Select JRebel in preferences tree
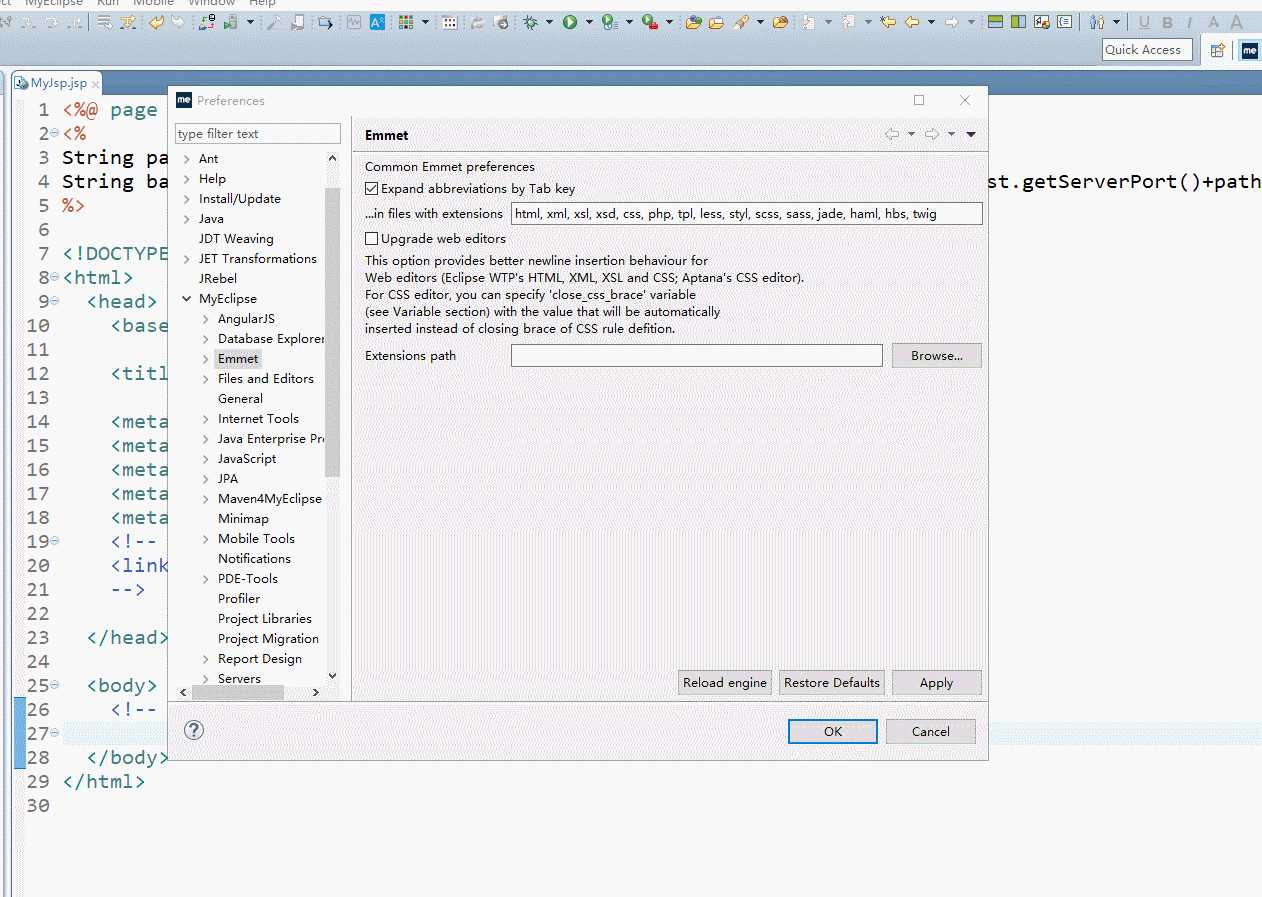Viewport: 1262px width, 897px height. click(218, 279)
